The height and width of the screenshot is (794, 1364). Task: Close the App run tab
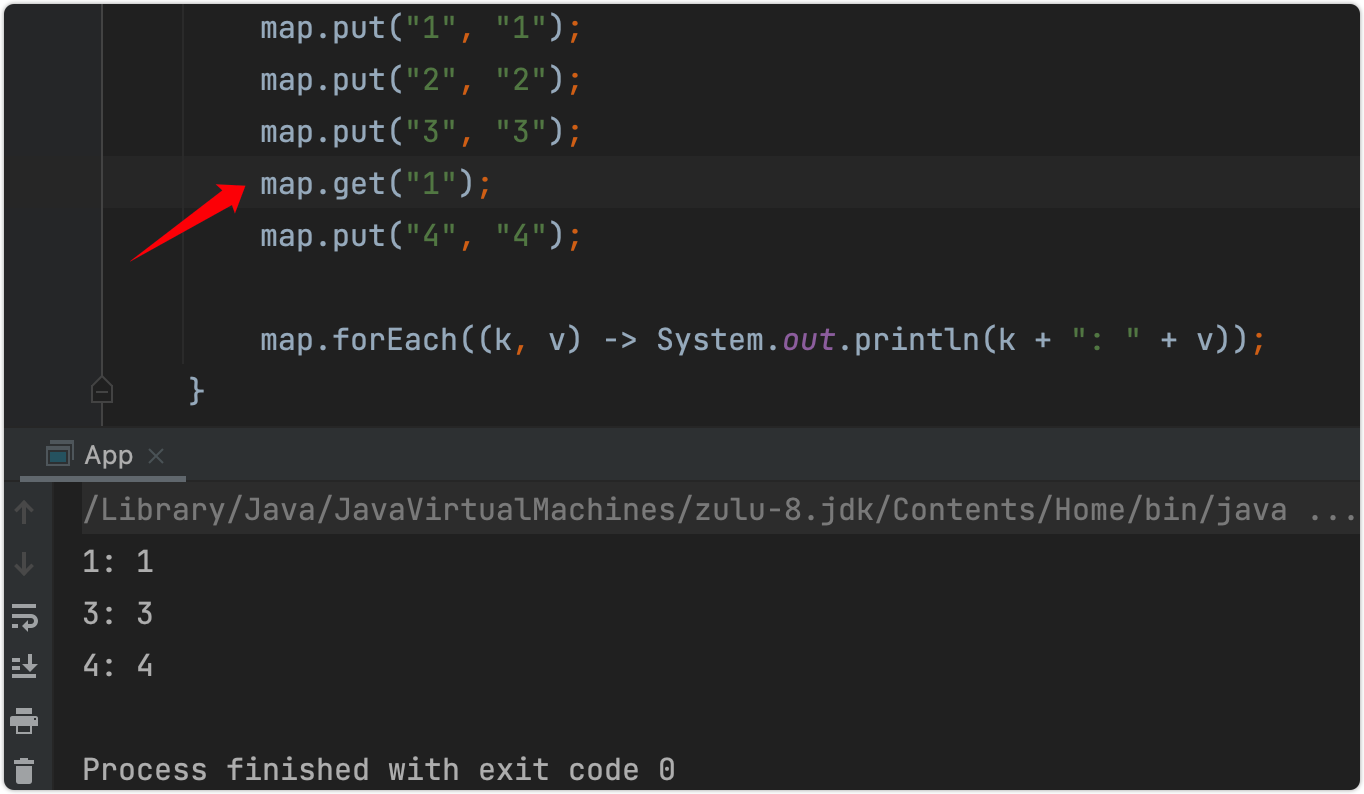(x=156, y=456)
